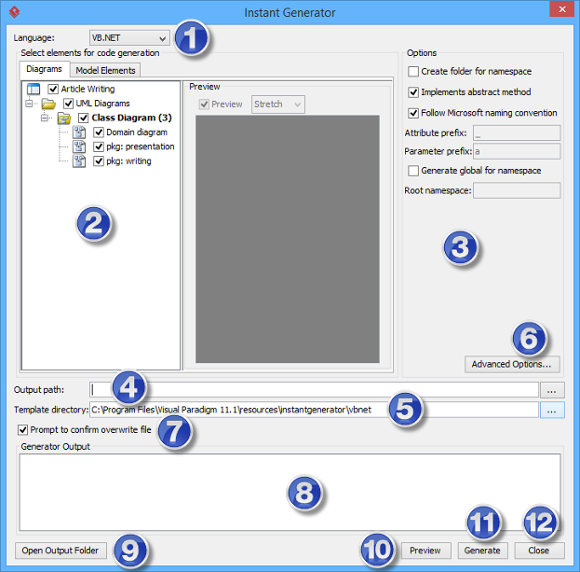Image resolution: width=580 pixels, height=572 pixels.
Task: Click the Advanced Options... button
Action: [x=512, y=364]
